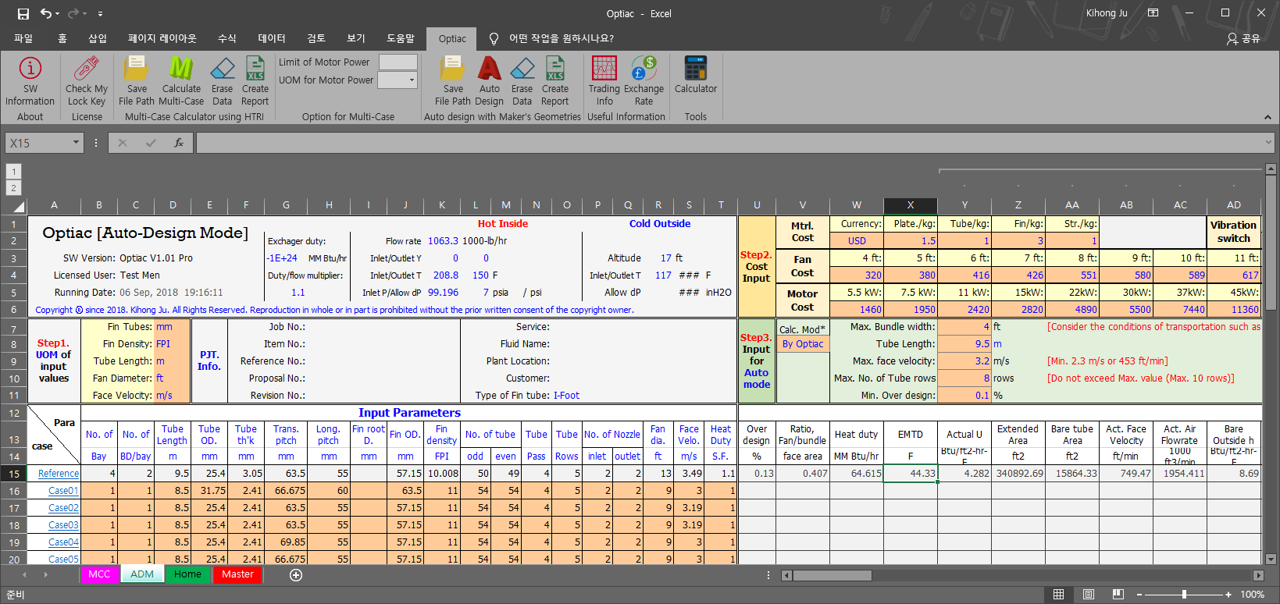Viewport: 1280px width, 604px height.
Task: Switch to the 데이터 ribbon tab
Action: (272, 39)
